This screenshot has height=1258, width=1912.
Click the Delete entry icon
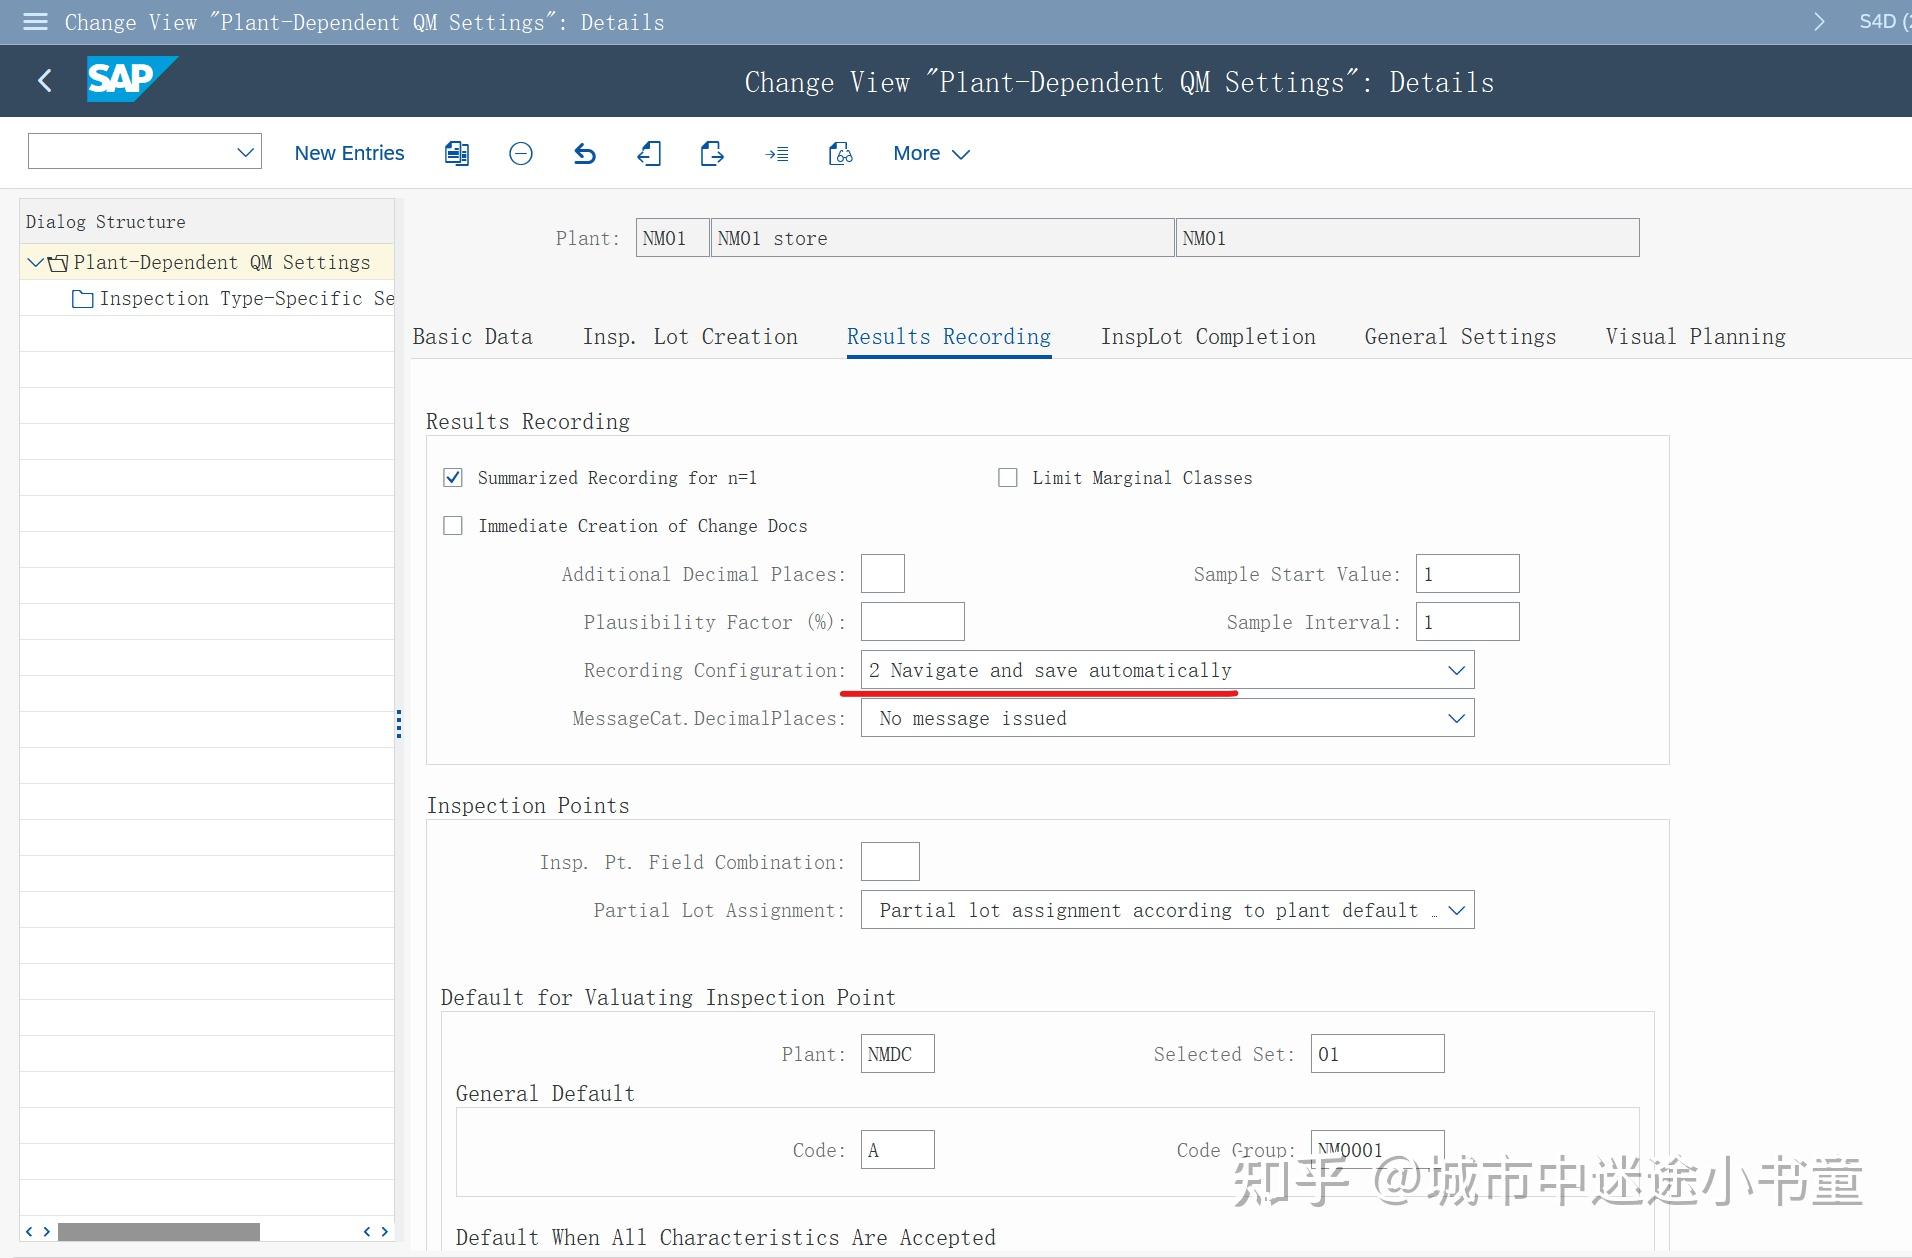pos(520,153)
